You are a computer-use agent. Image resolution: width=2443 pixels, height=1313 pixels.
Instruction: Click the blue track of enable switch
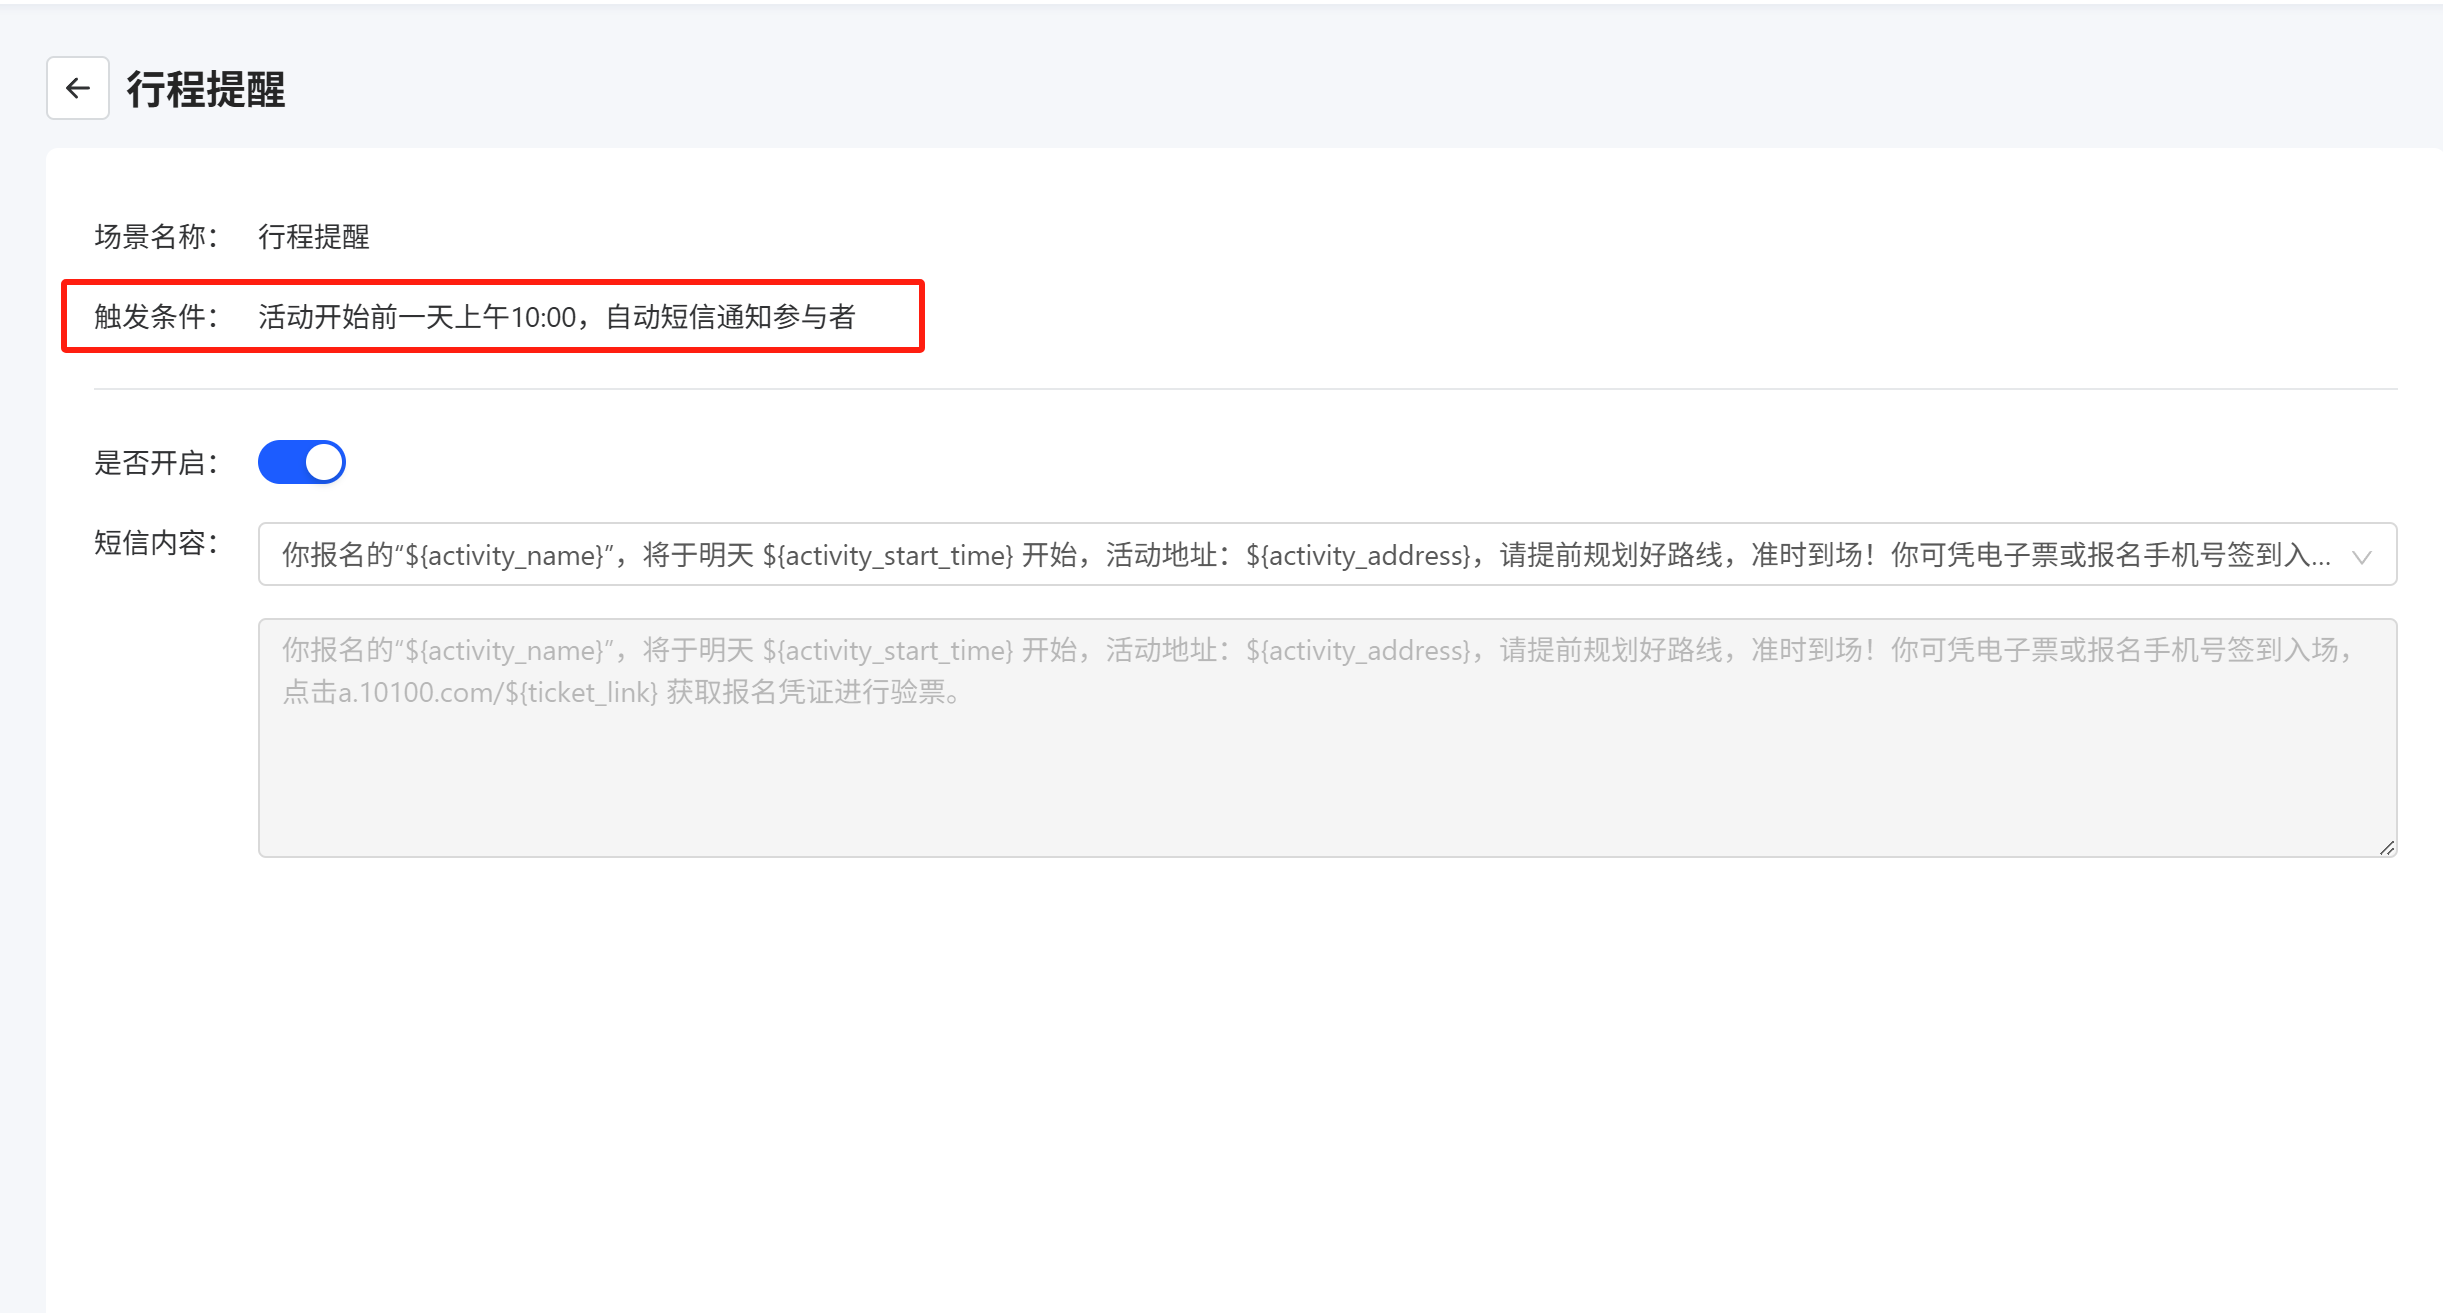[280, 462]
